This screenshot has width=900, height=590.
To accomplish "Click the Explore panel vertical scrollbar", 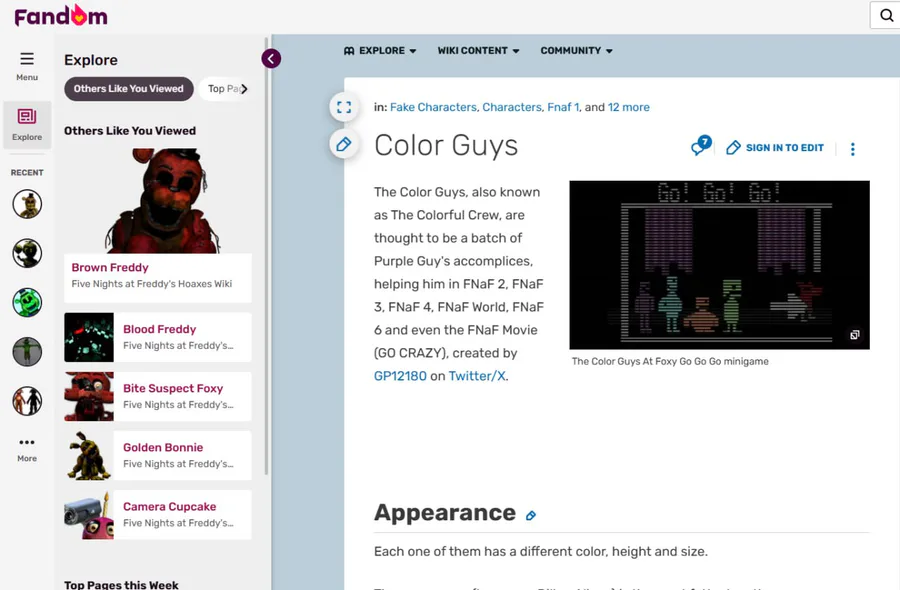I will [x=266, y=255].
